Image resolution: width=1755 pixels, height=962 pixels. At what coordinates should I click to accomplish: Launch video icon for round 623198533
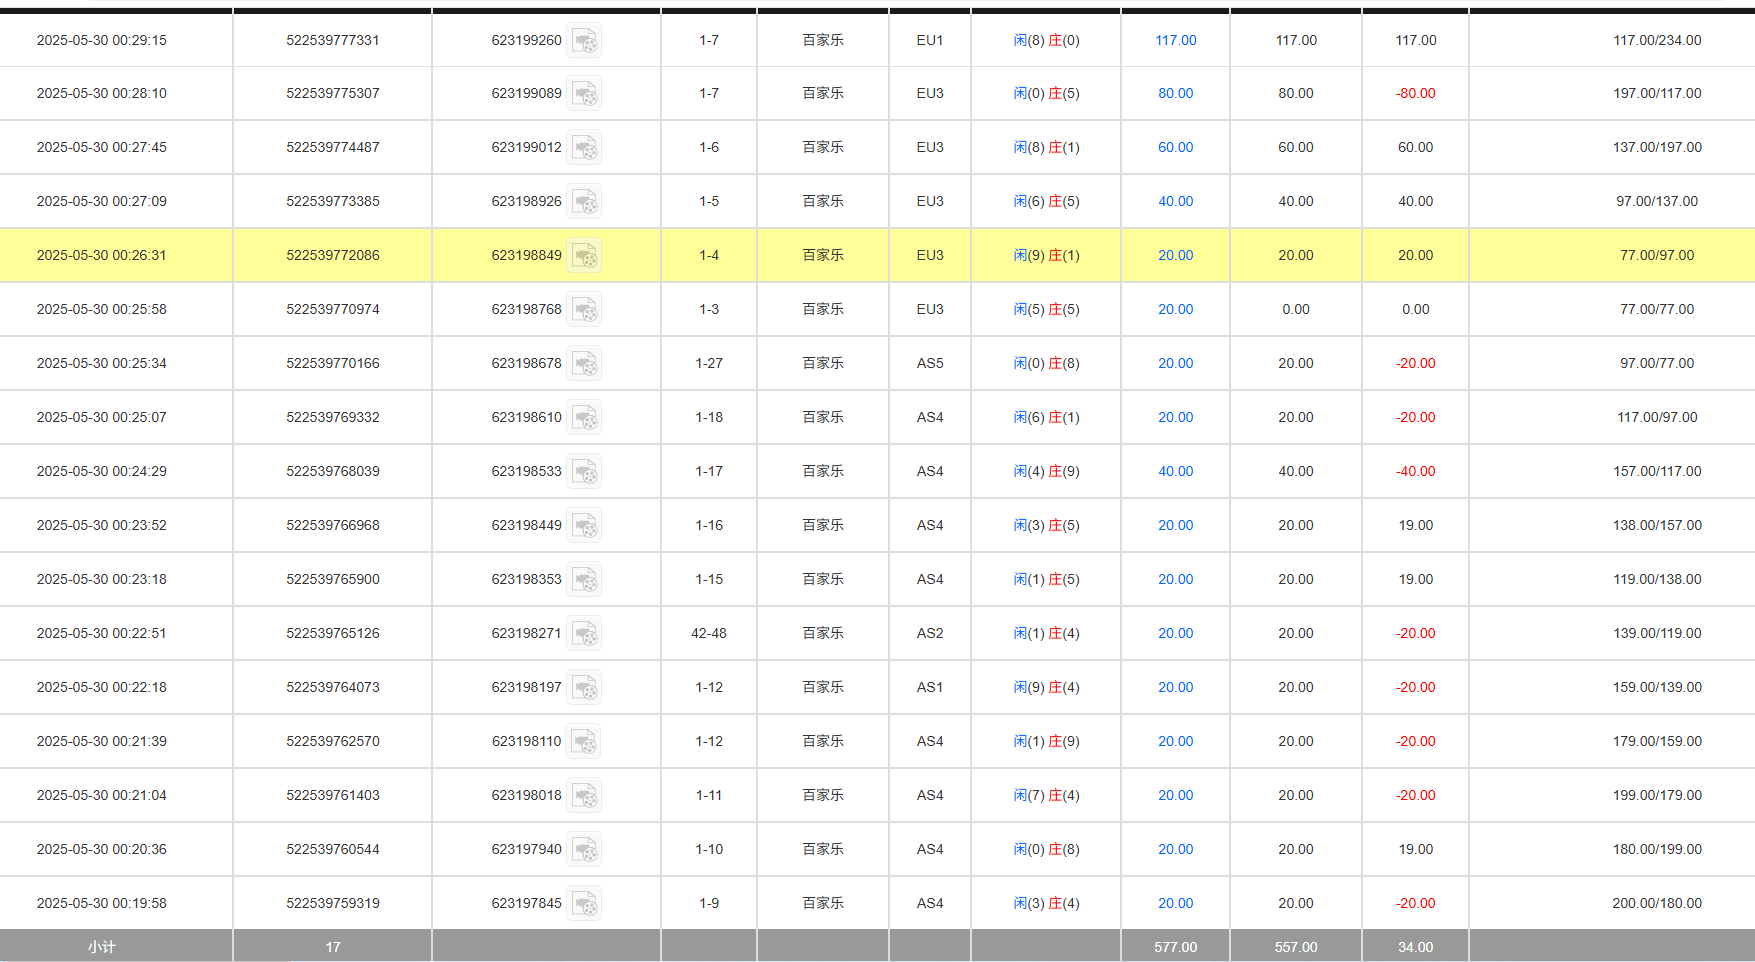click(584, 472)
